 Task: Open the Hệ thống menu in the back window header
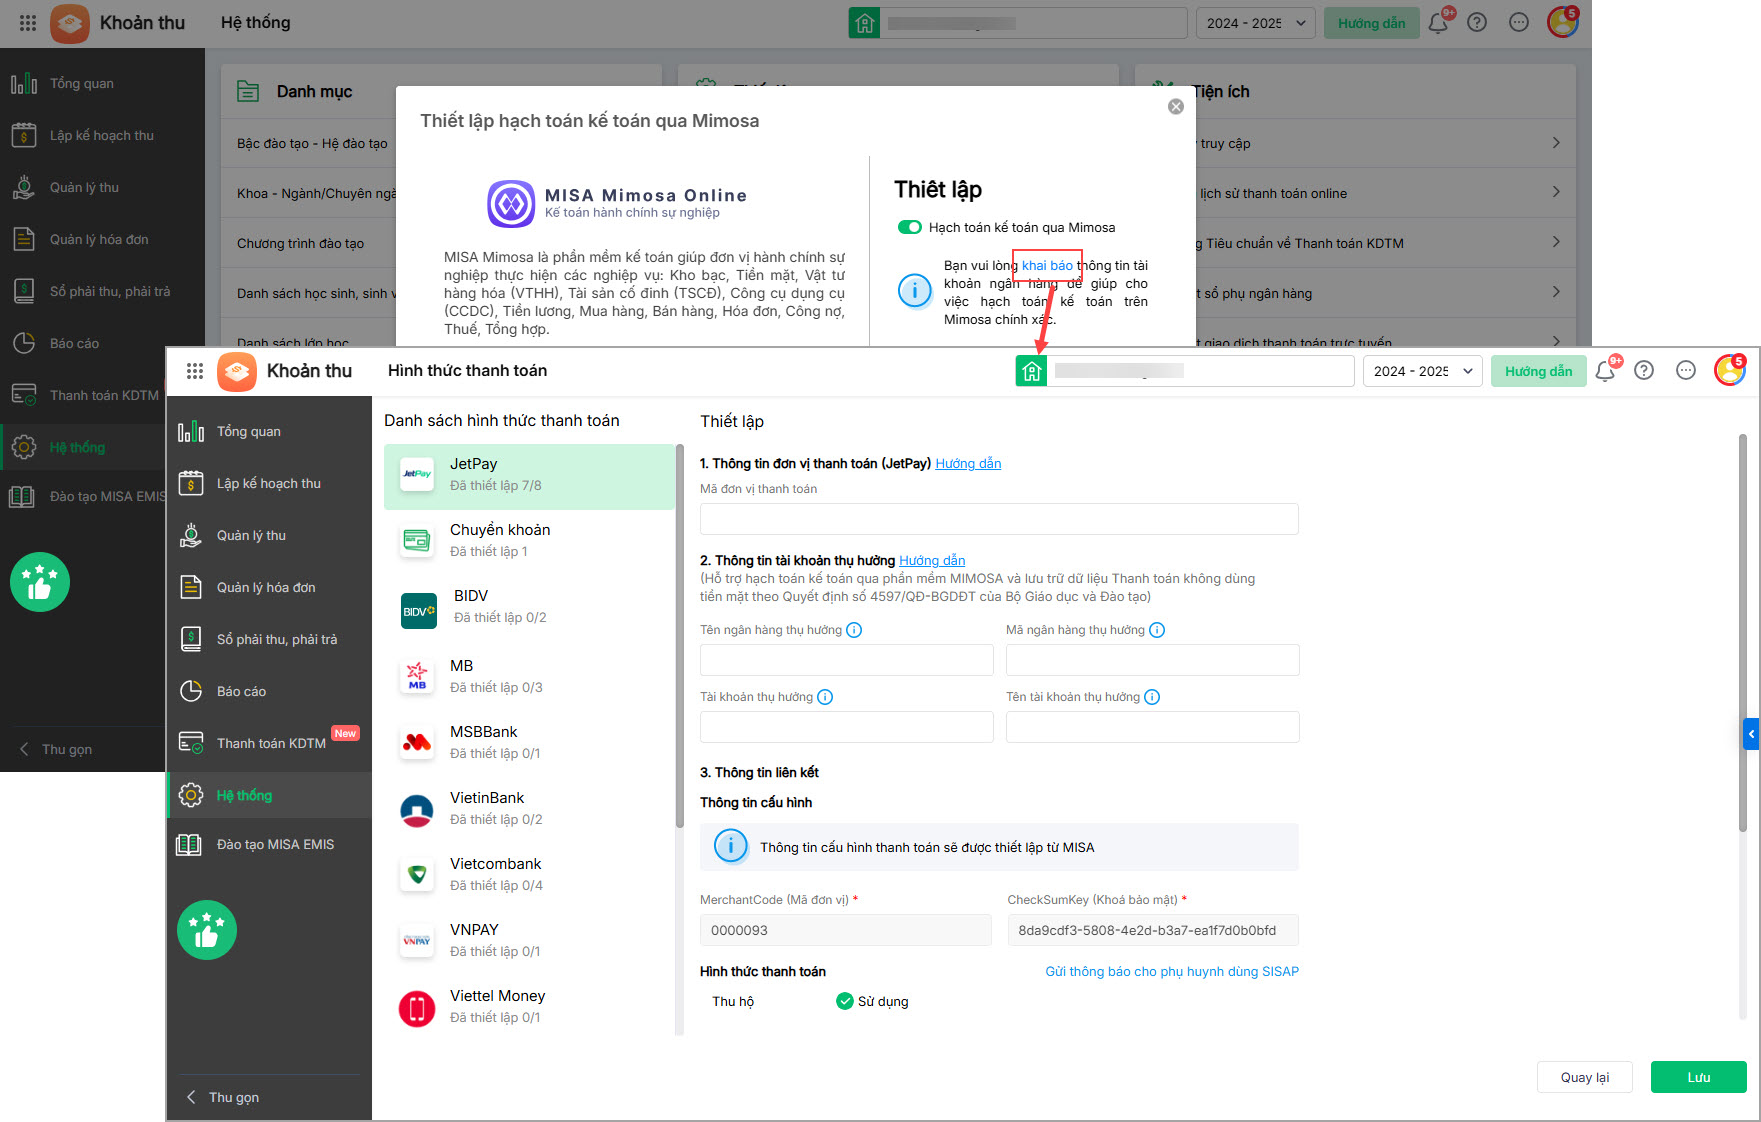click(x=256, y=23)
